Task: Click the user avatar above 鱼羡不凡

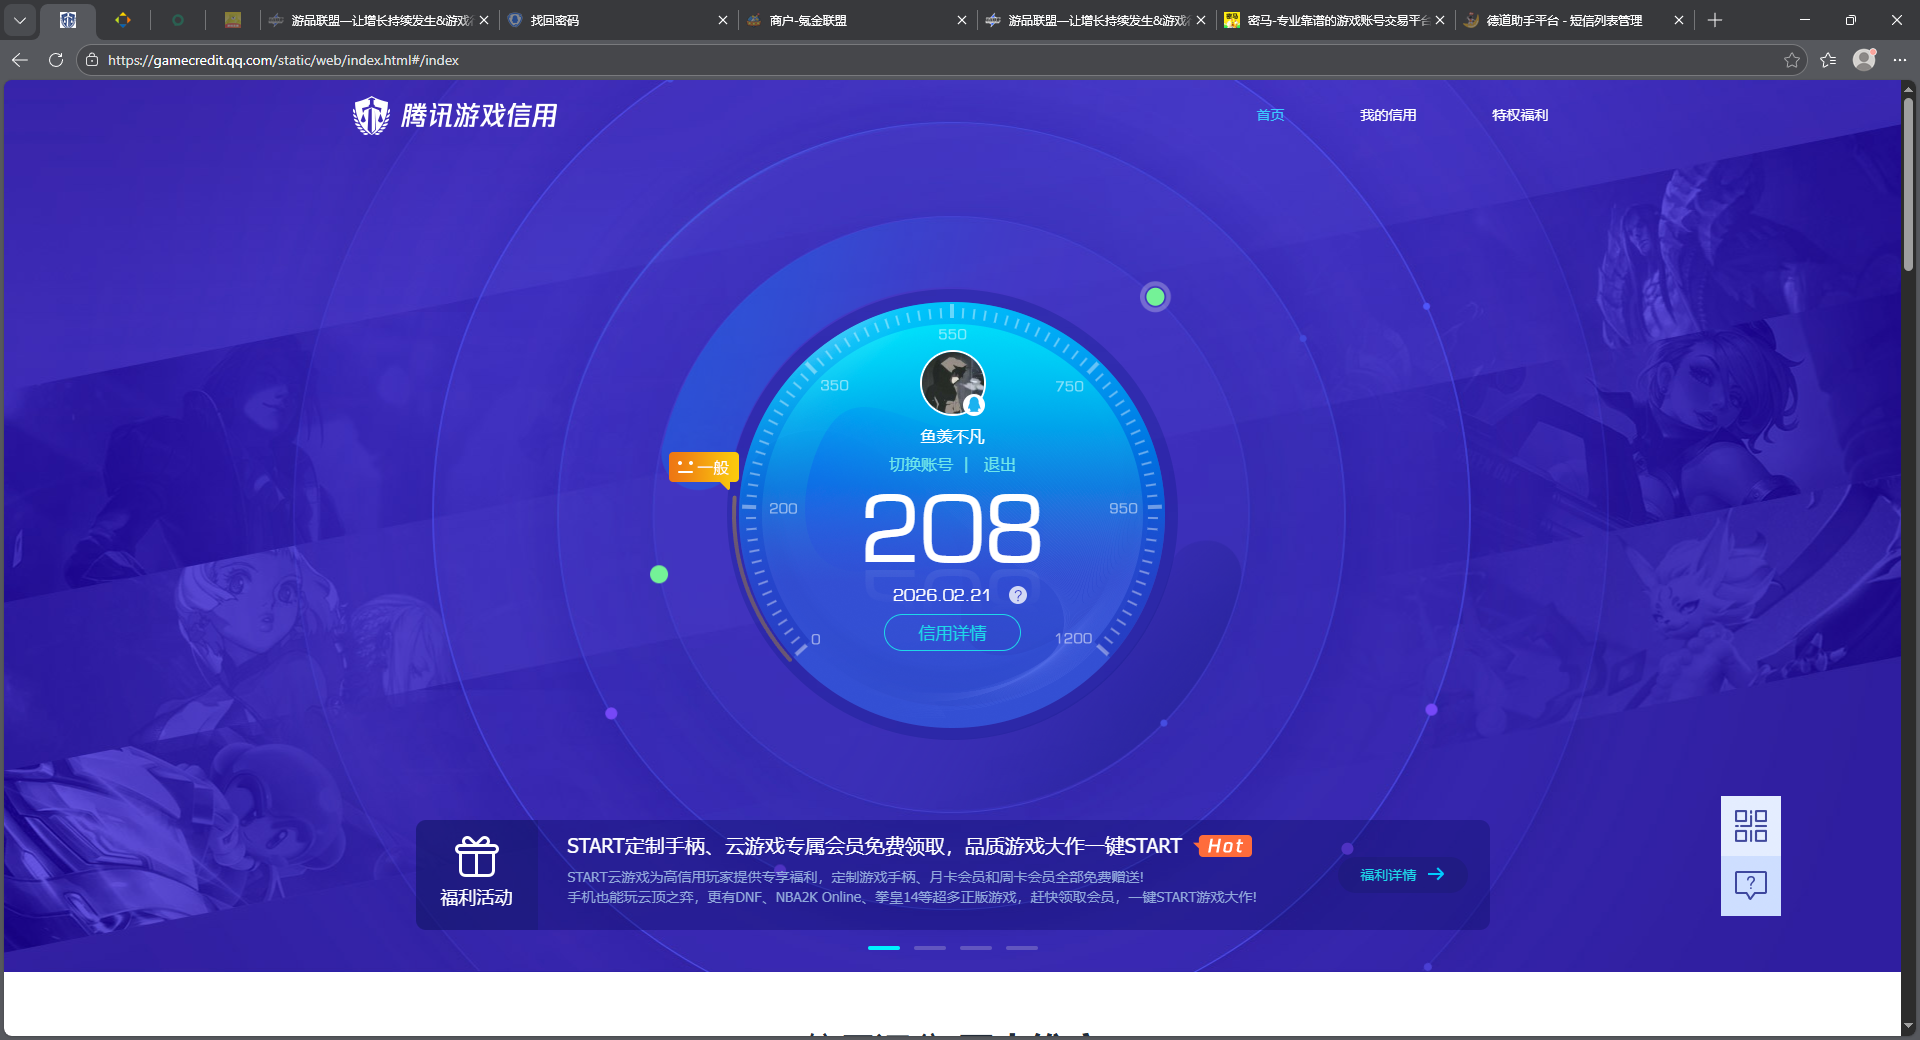Action: click(x=951, y=383)
